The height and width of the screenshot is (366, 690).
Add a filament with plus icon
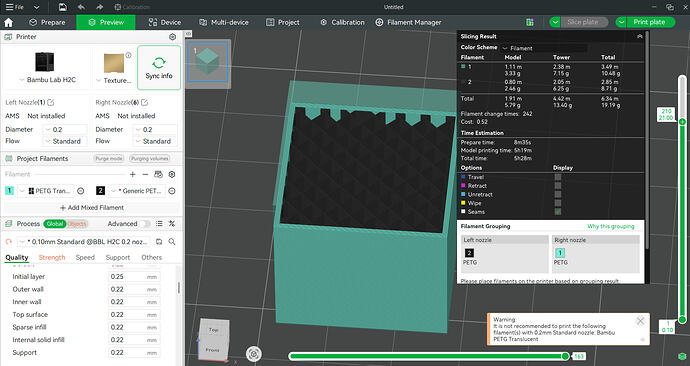click(x=132, y=175)
